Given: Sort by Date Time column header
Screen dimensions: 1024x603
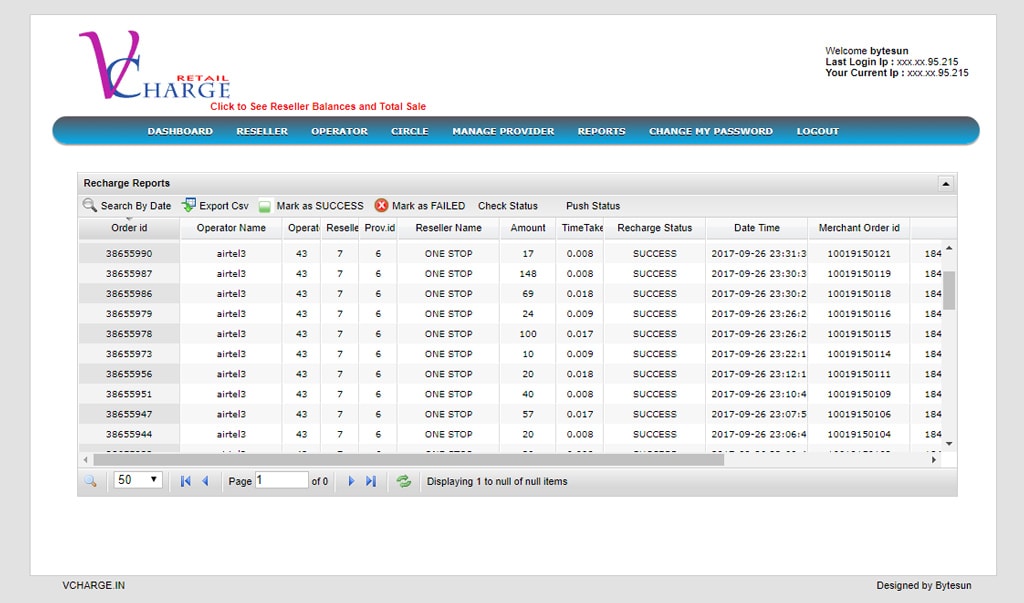Looking at the screenshot, I should [x=757, y=228].
